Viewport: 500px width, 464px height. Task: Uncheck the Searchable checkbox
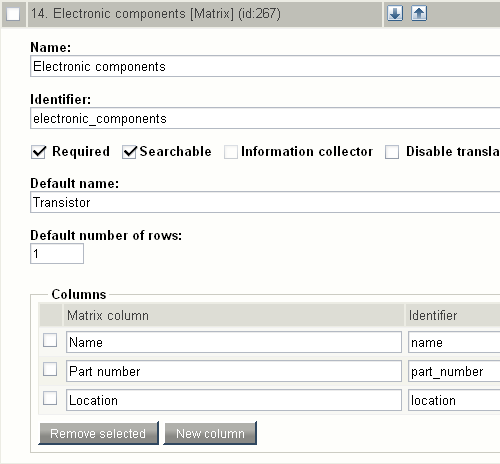pyautogui.click(x=129, y=152)
